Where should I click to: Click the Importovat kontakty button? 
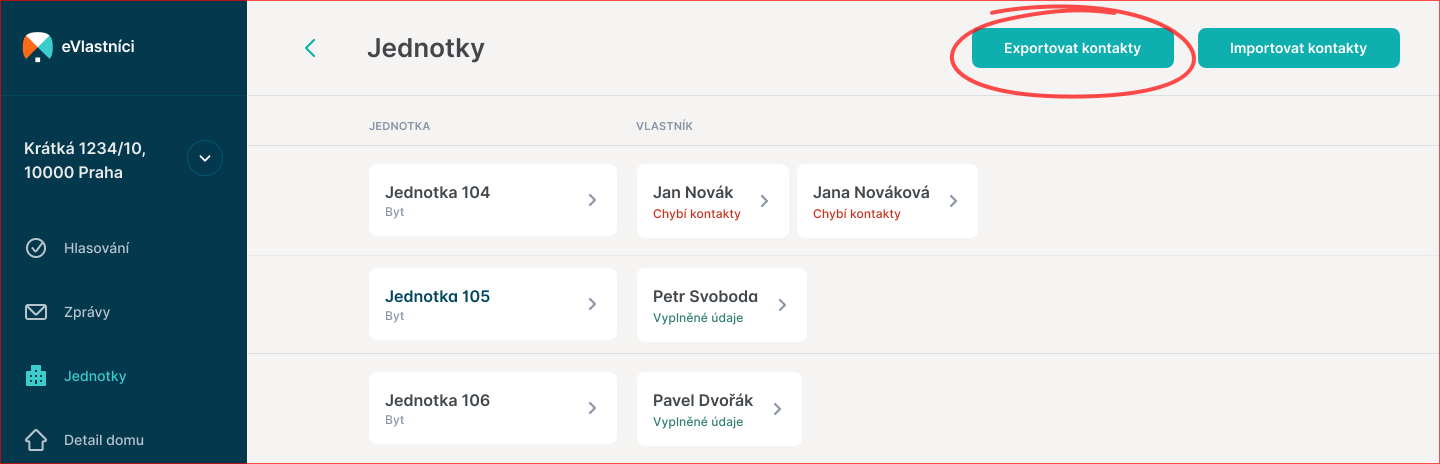[1298, 48]
